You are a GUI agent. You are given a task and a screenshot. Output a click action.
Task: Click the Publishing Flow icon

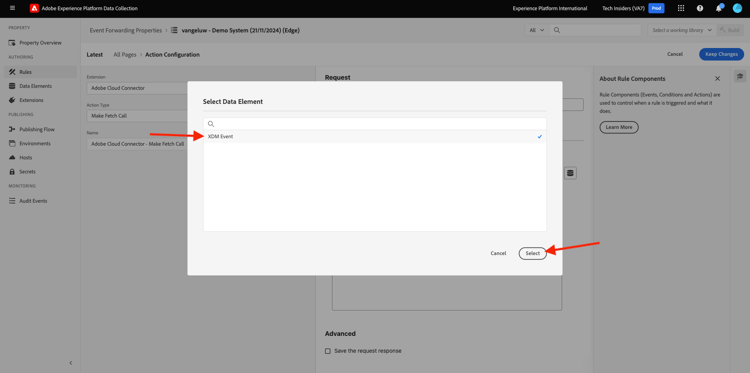12,129
